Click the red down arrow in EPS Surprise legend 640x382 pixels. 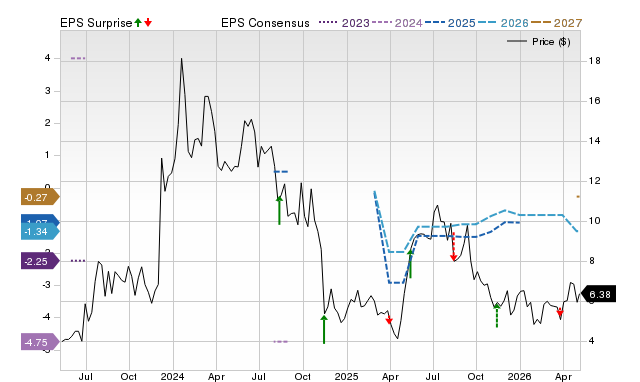tap(148, 23)
